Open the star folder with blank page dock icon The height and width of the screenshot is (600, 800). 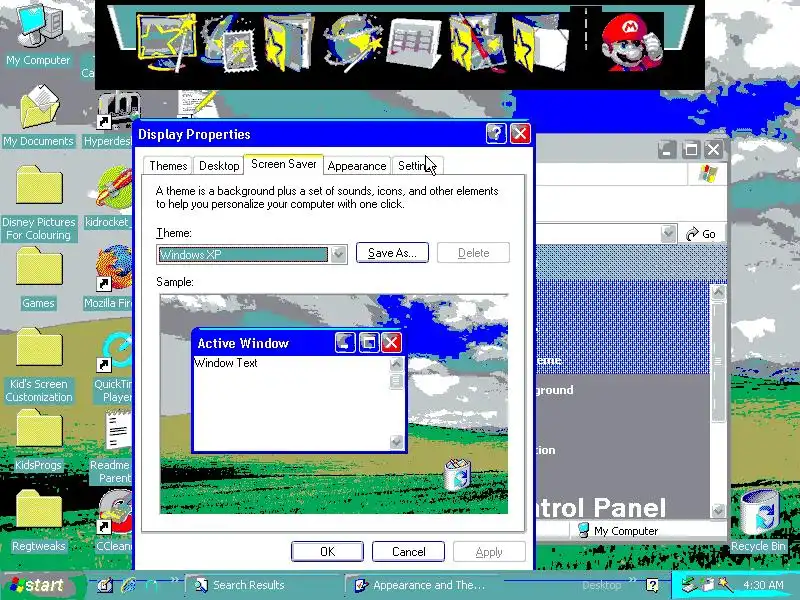tap(540, 43)
